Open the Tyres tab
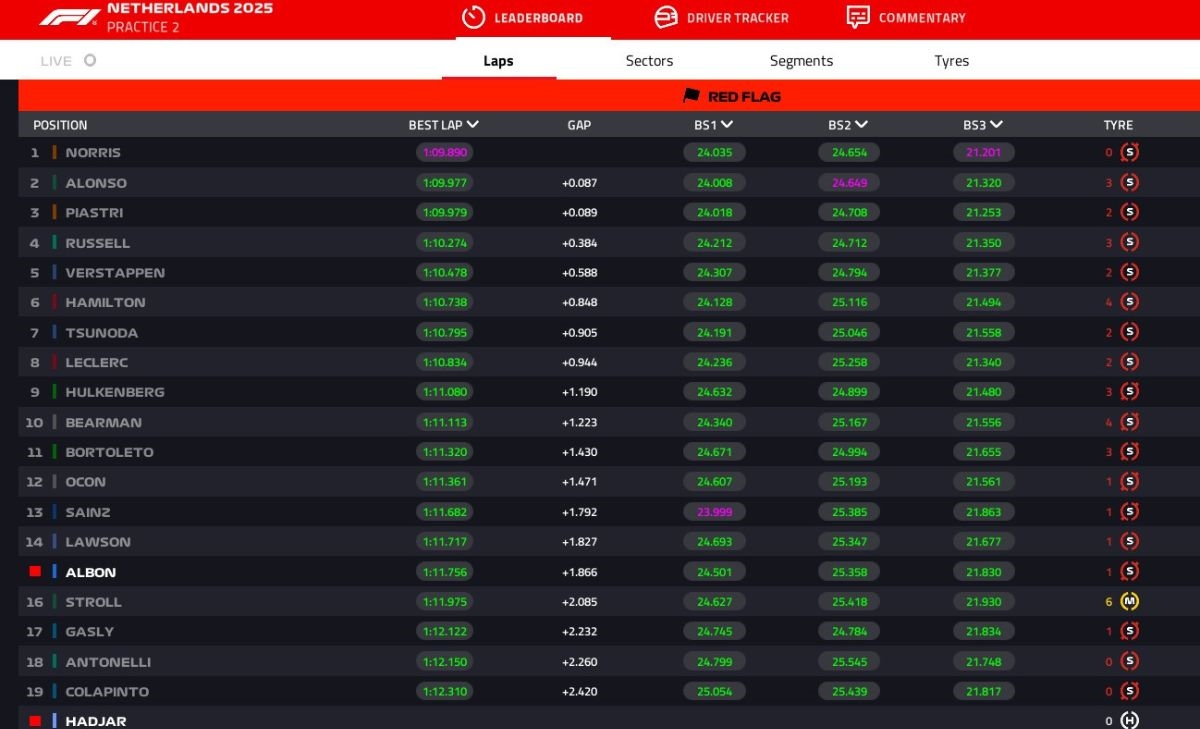Screen dimensions: 1200x729 pos(951,61)
